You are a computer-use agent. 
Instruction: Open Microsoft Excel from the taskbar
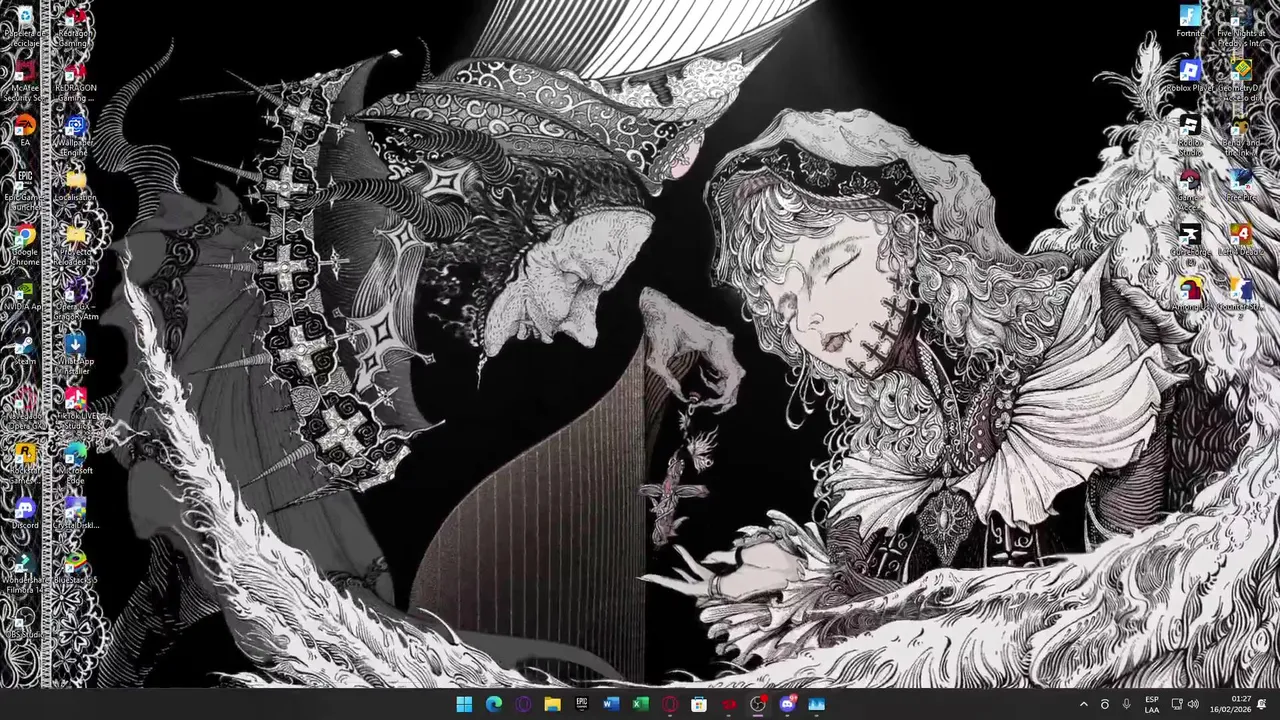click(x=640, y=704)
